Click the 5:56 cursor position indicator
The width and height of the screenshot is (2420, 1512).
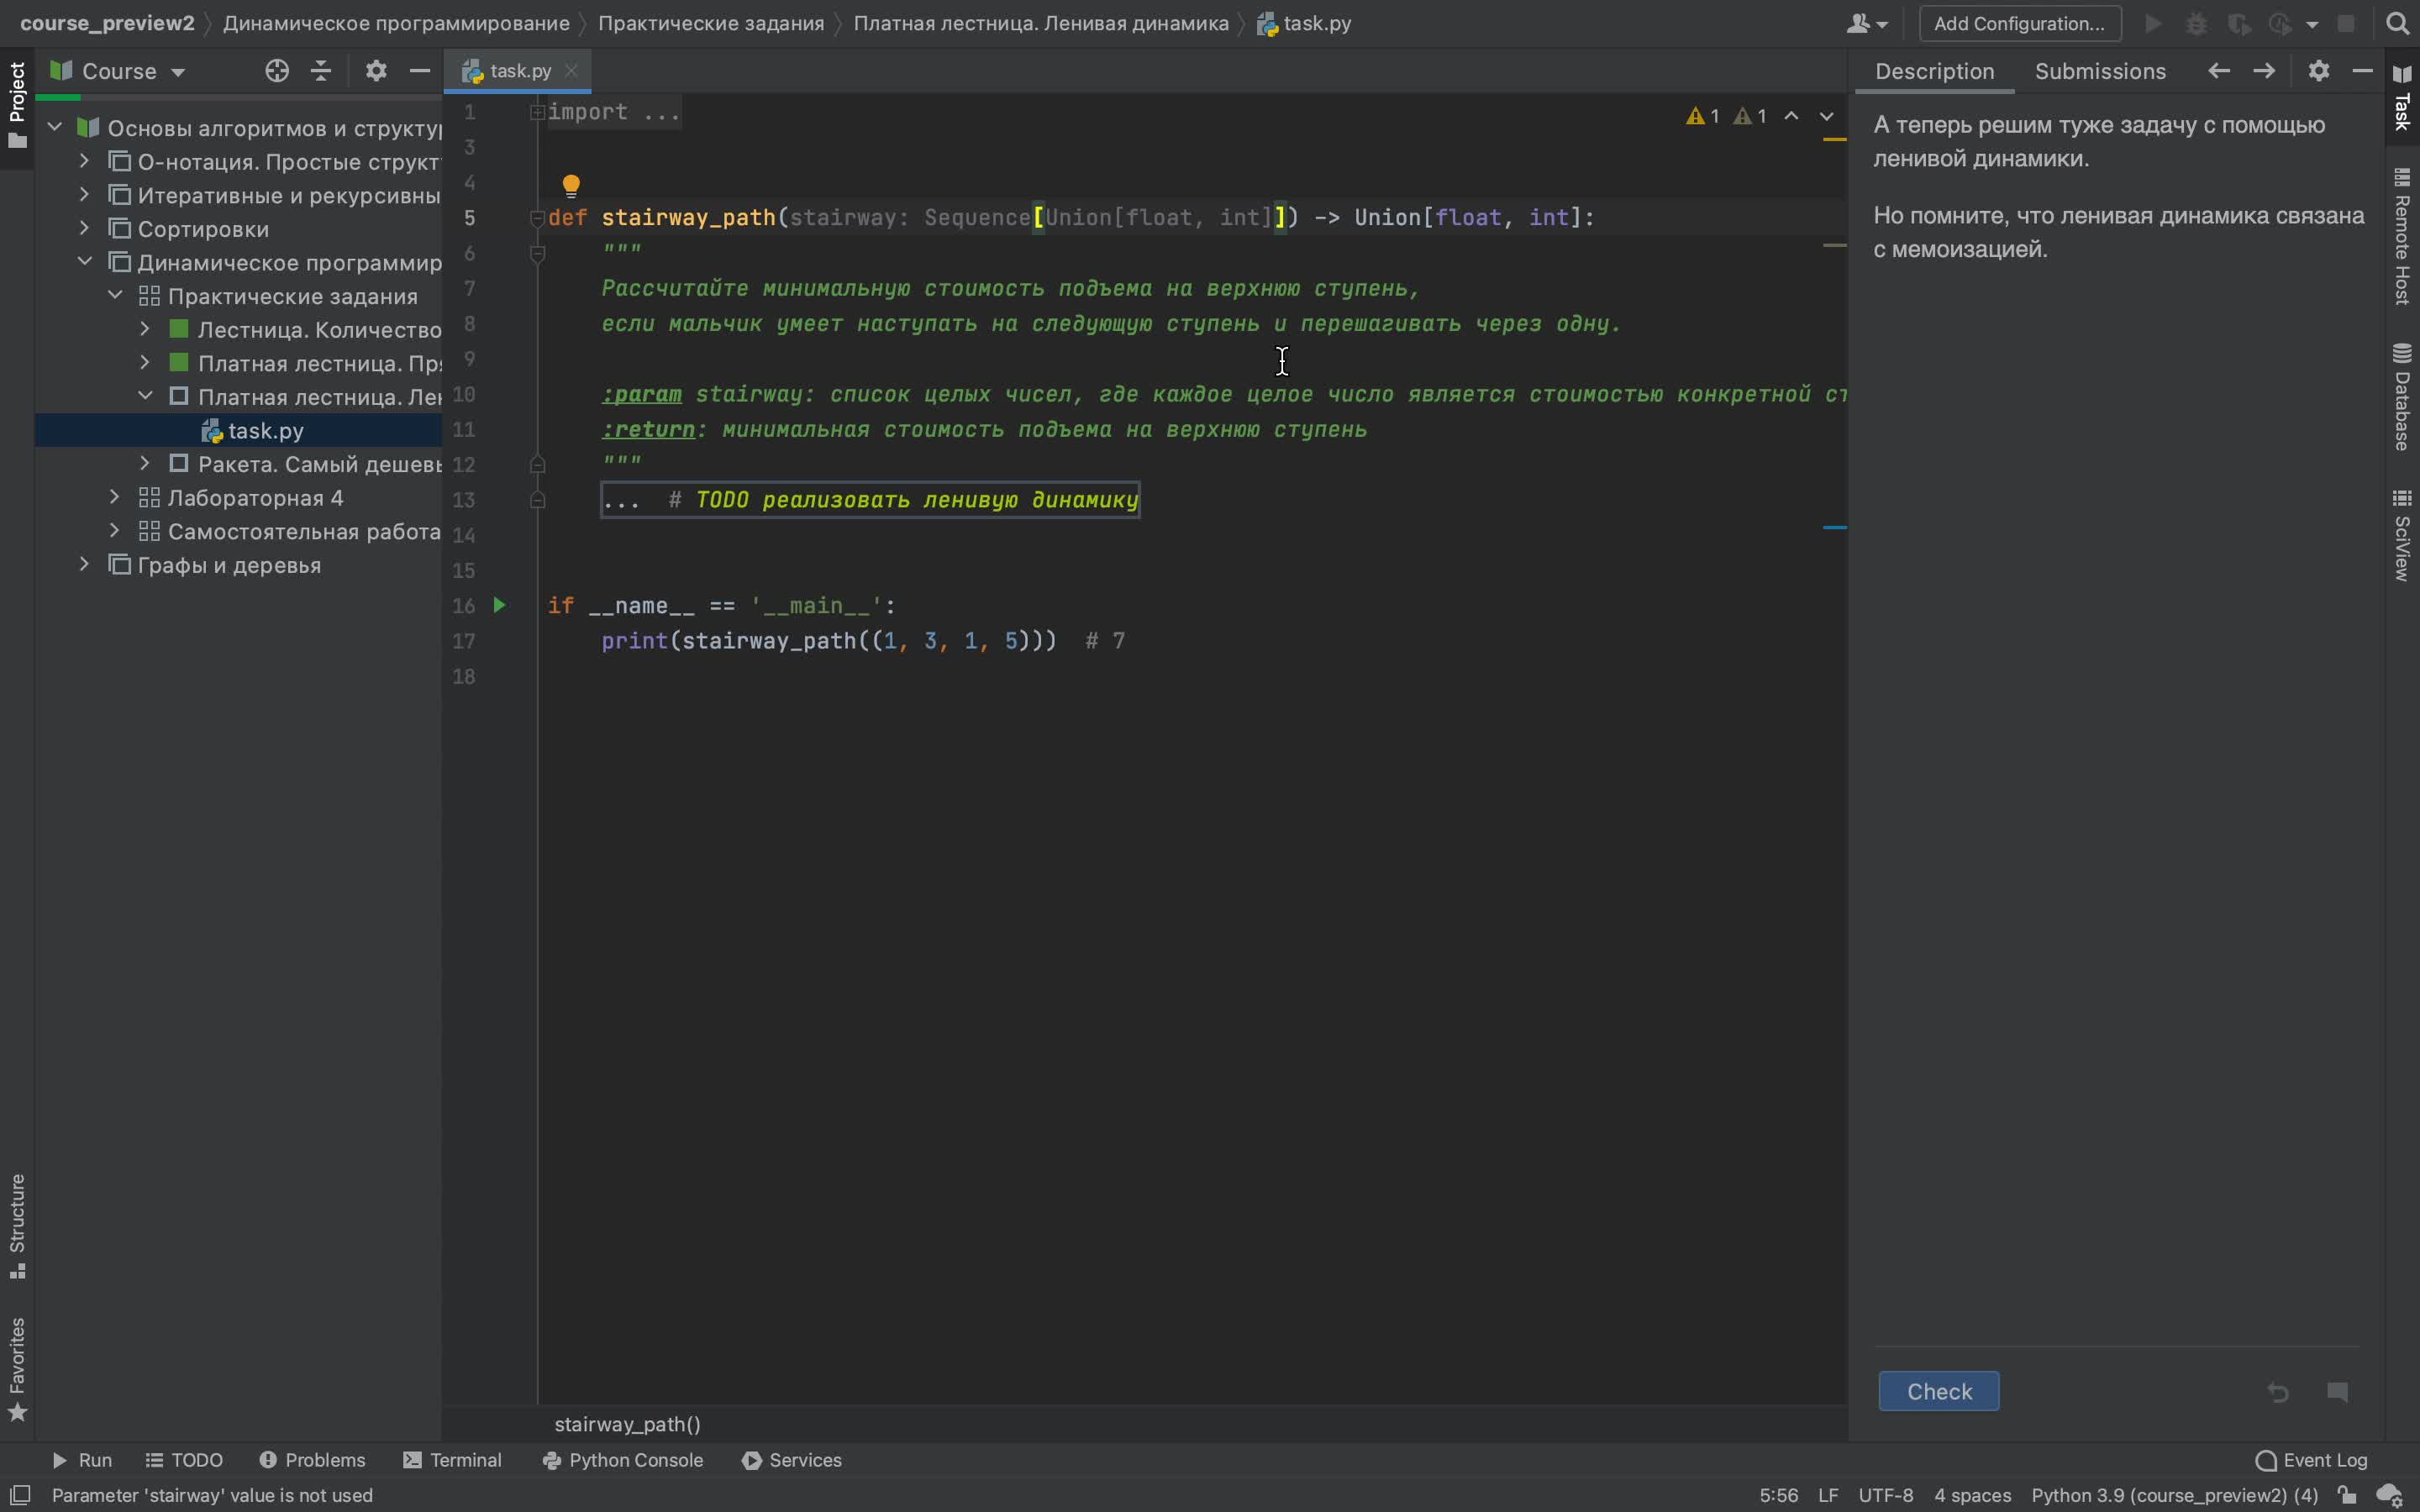(1778, 1495)
